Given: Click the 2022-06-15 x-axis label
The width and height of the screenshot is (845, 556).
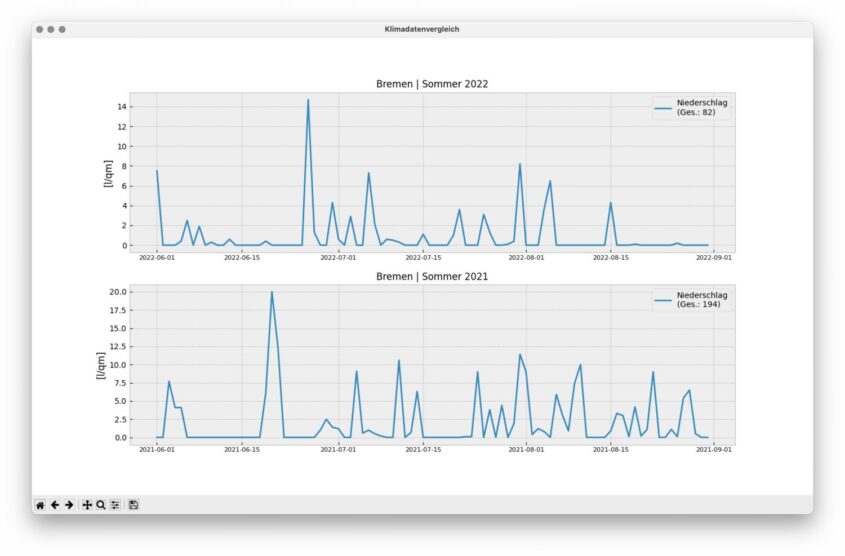Looking at the screenshot, I should pyautogui.click(x=242, y=258).
